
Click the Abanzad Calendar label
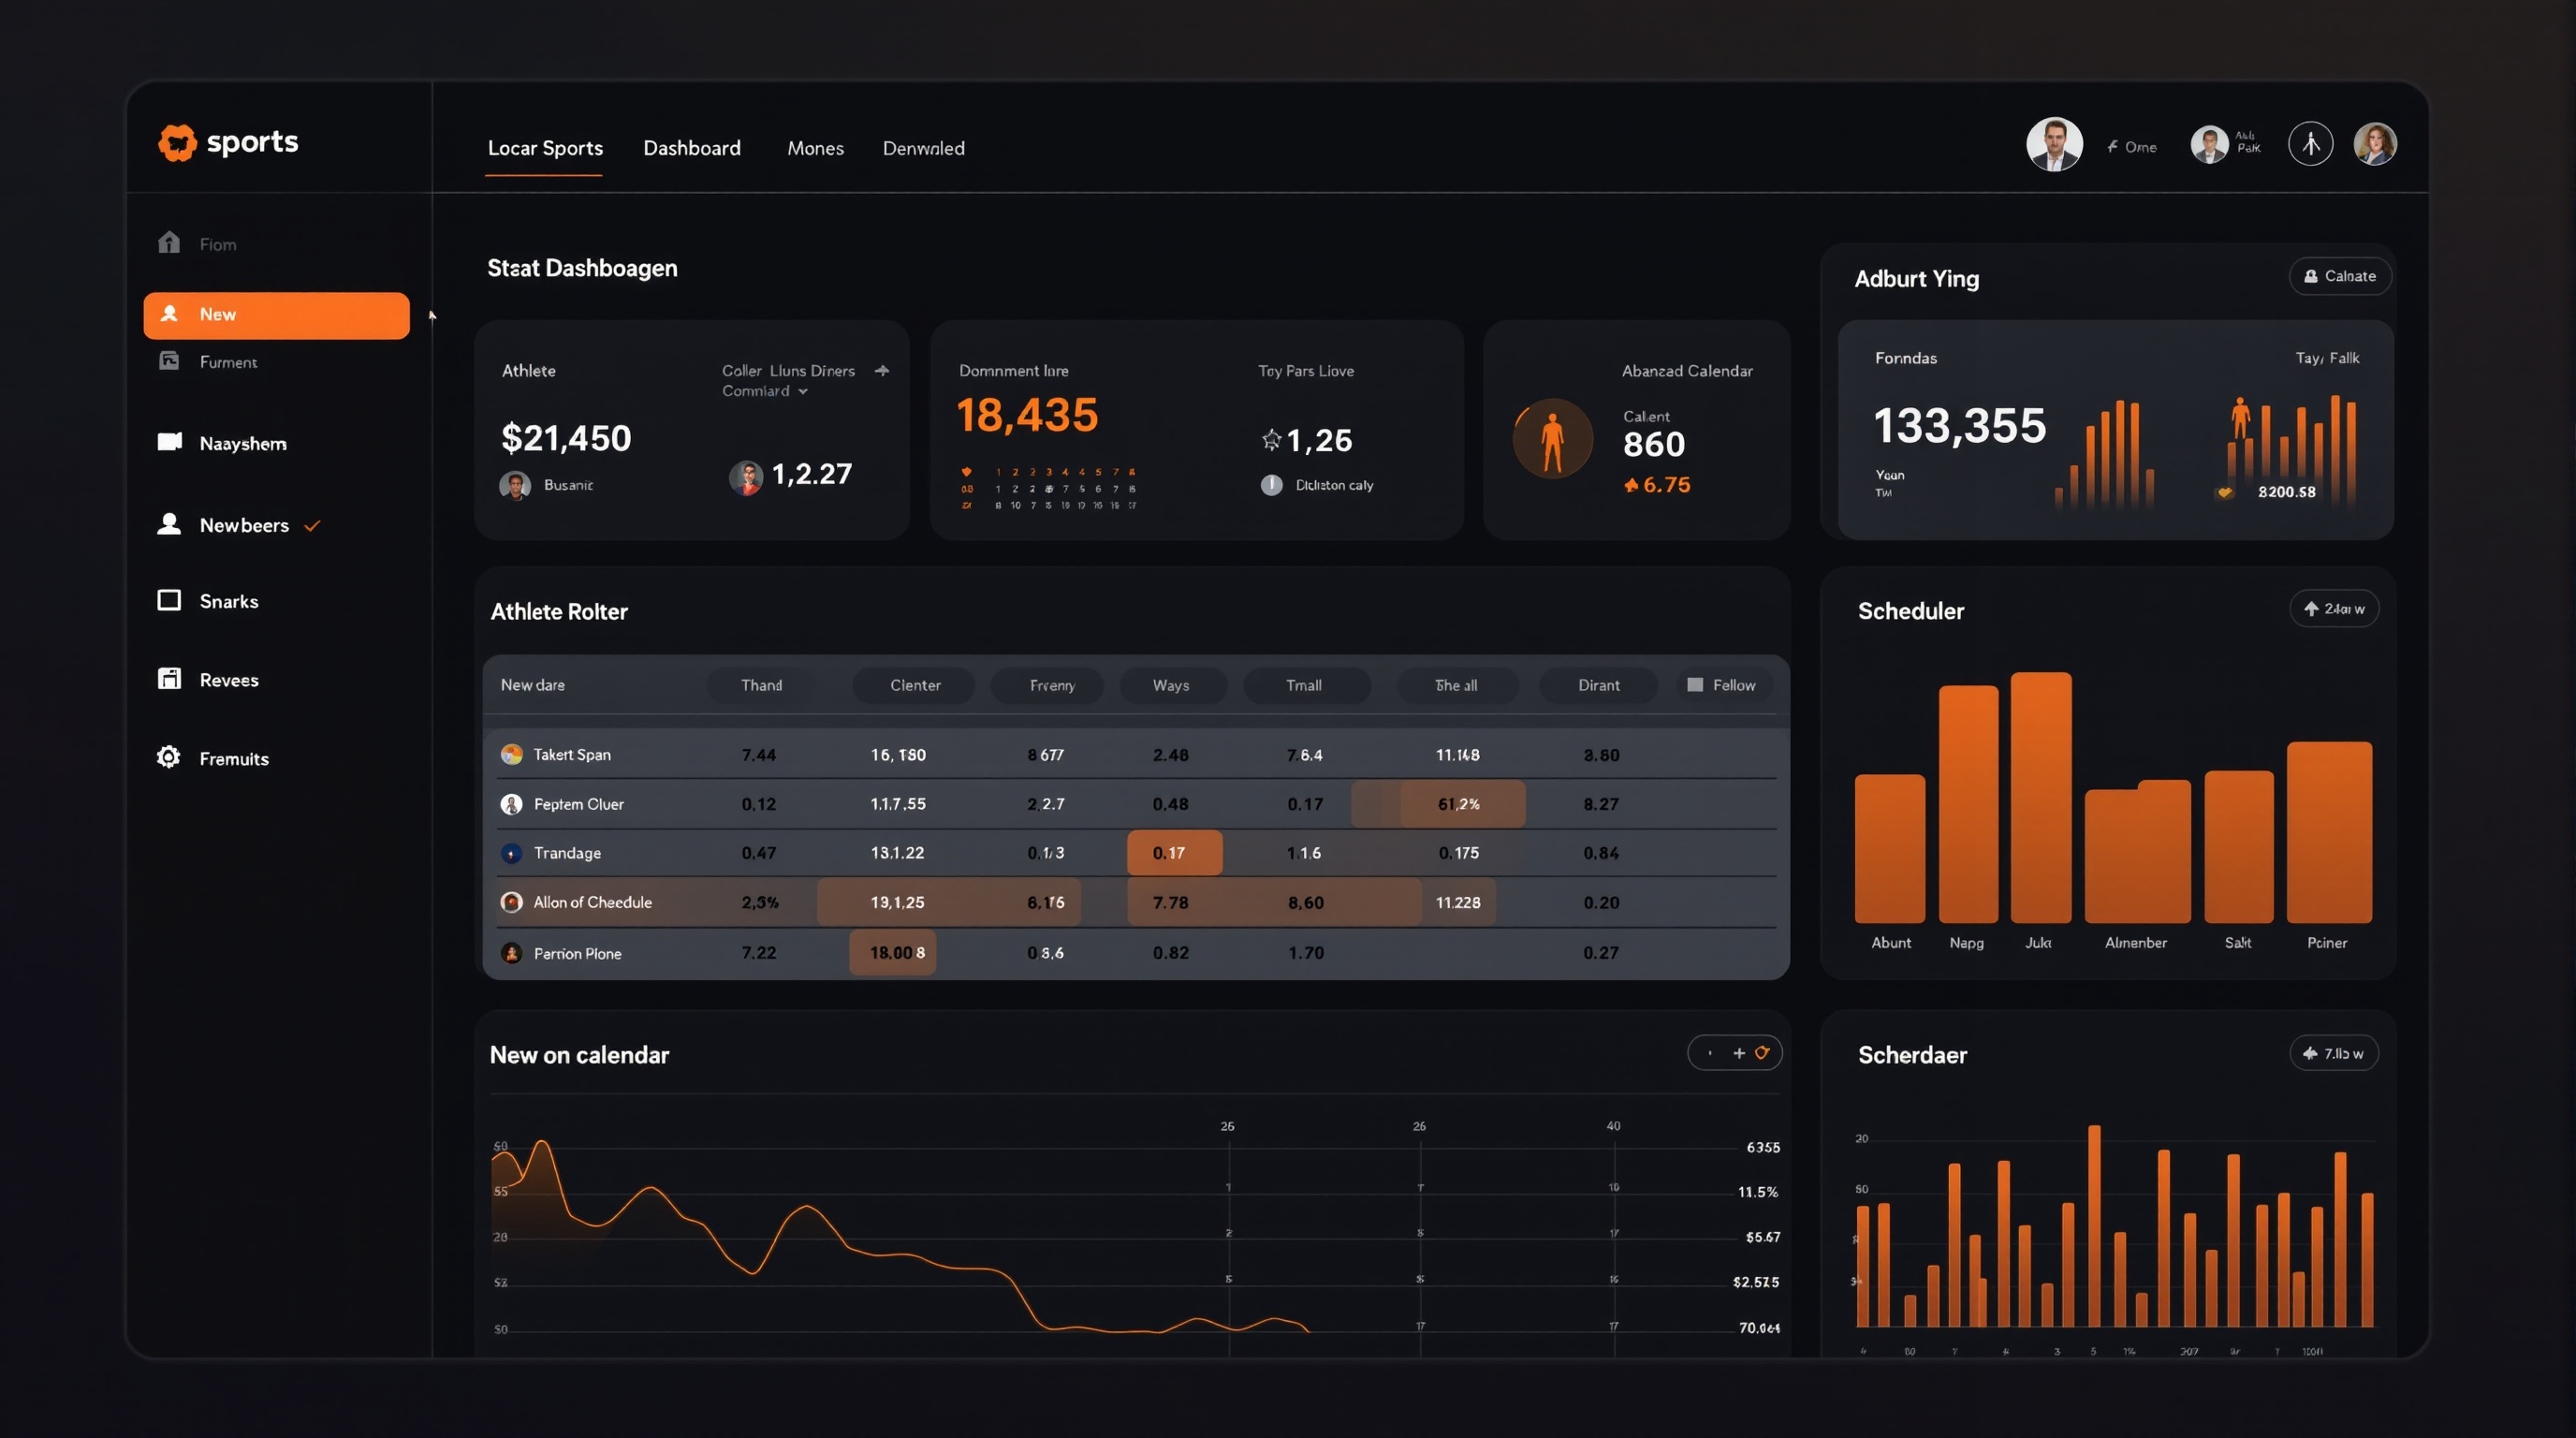1687,371
